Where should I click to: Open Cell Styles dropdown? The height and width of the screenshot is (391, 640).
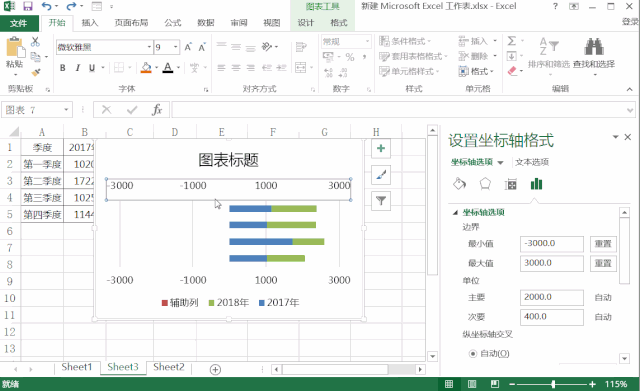pyautogui.click(x=409, y=71)
